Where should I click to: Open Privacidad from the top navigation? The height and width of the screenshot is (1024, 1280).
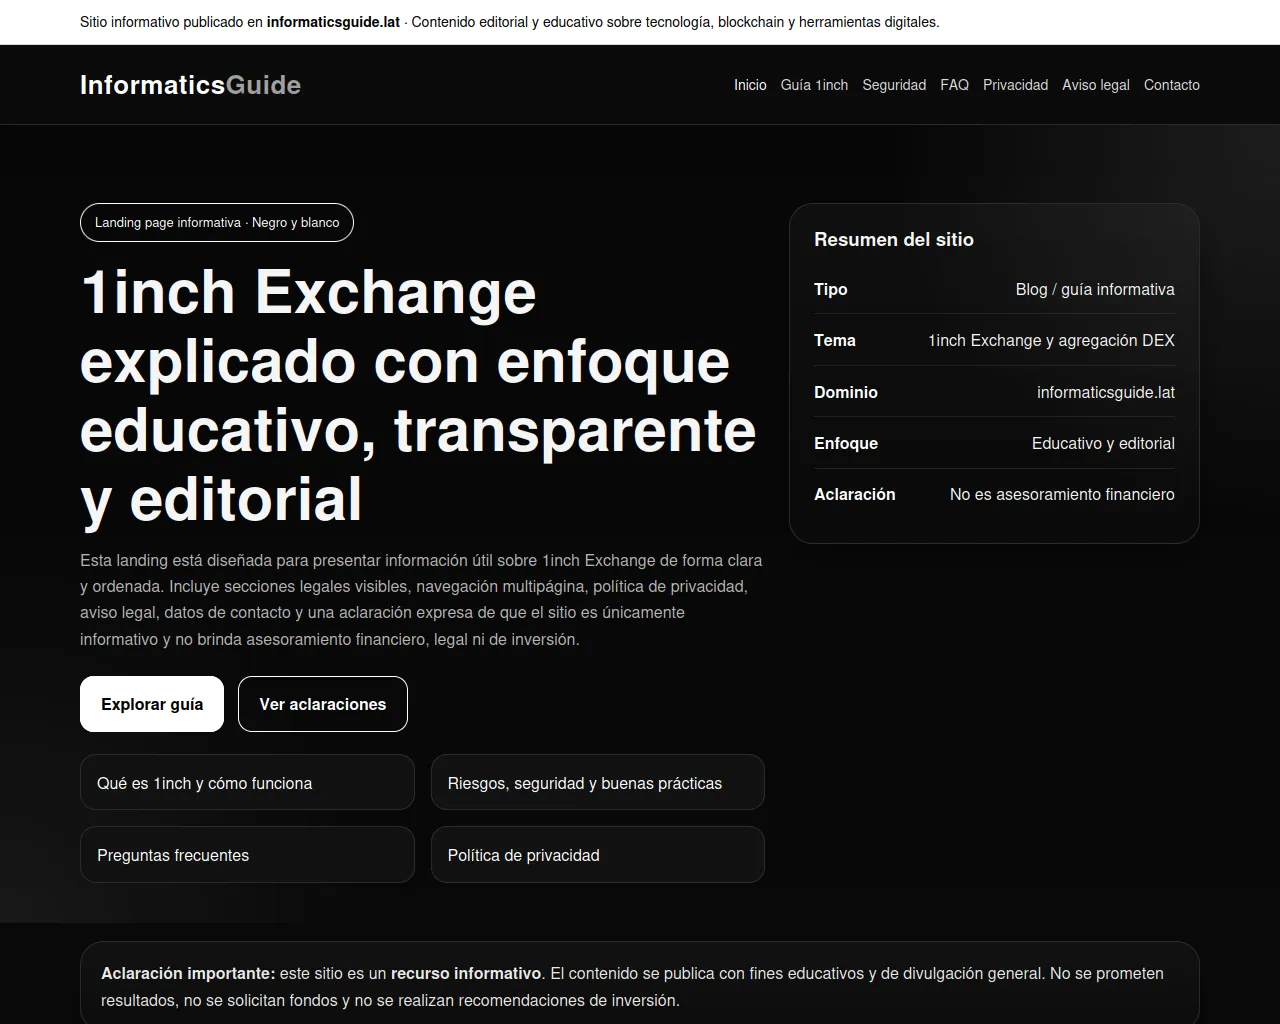[1015, 85]
